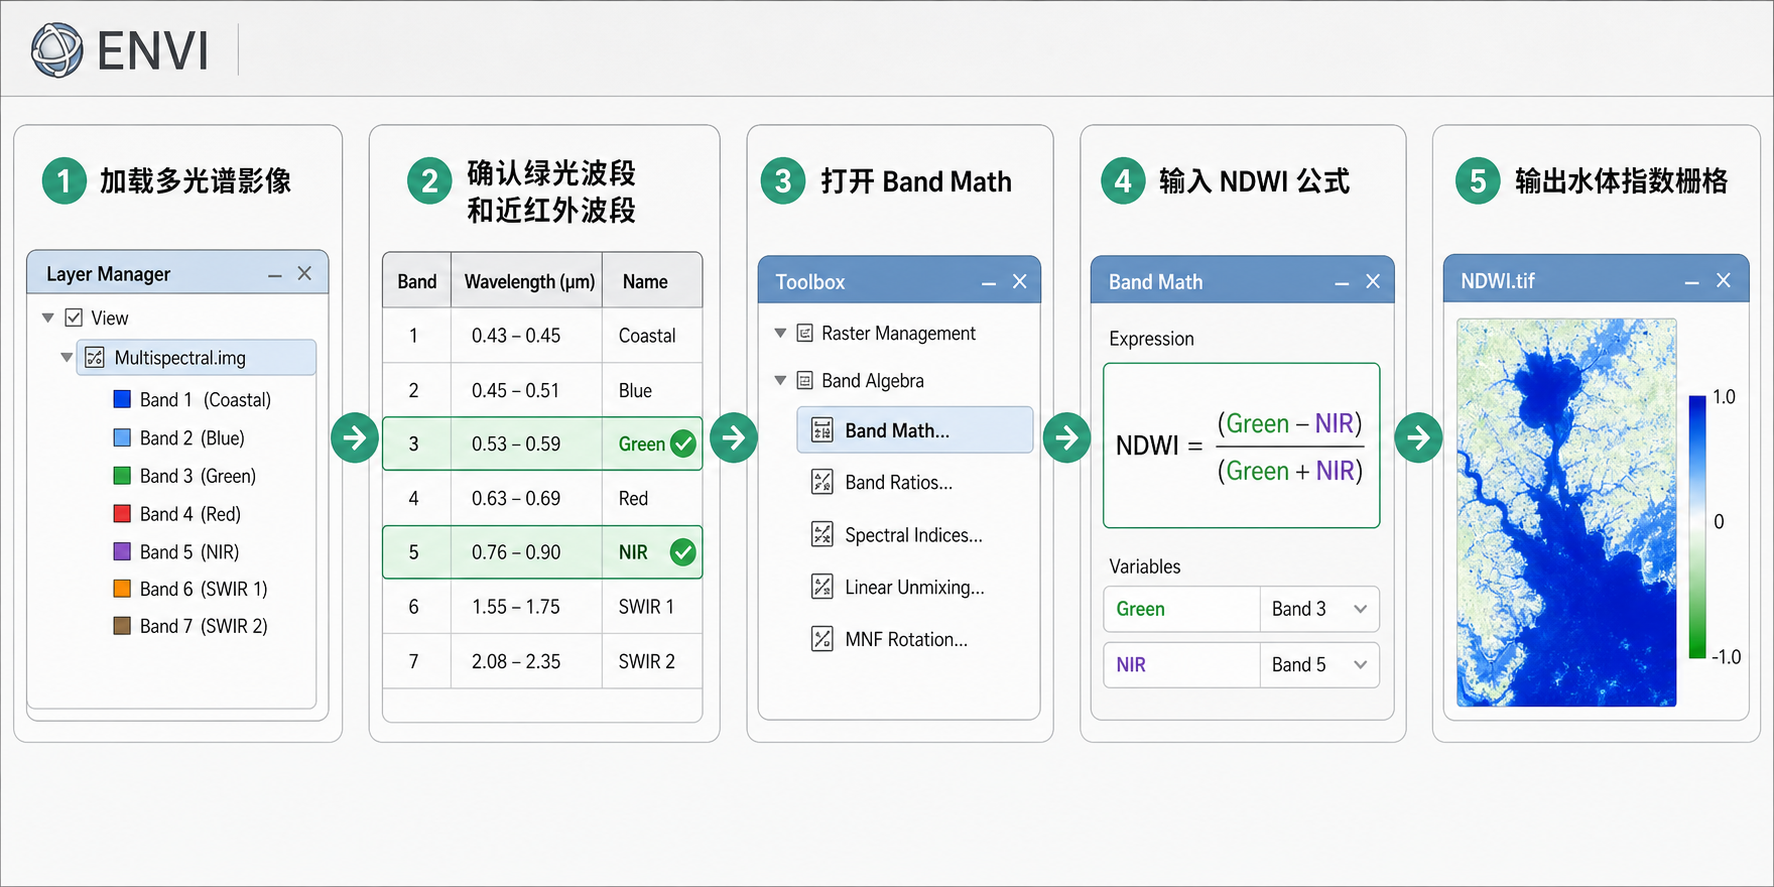Close the NDWI.tif window

click(1723, 281)
